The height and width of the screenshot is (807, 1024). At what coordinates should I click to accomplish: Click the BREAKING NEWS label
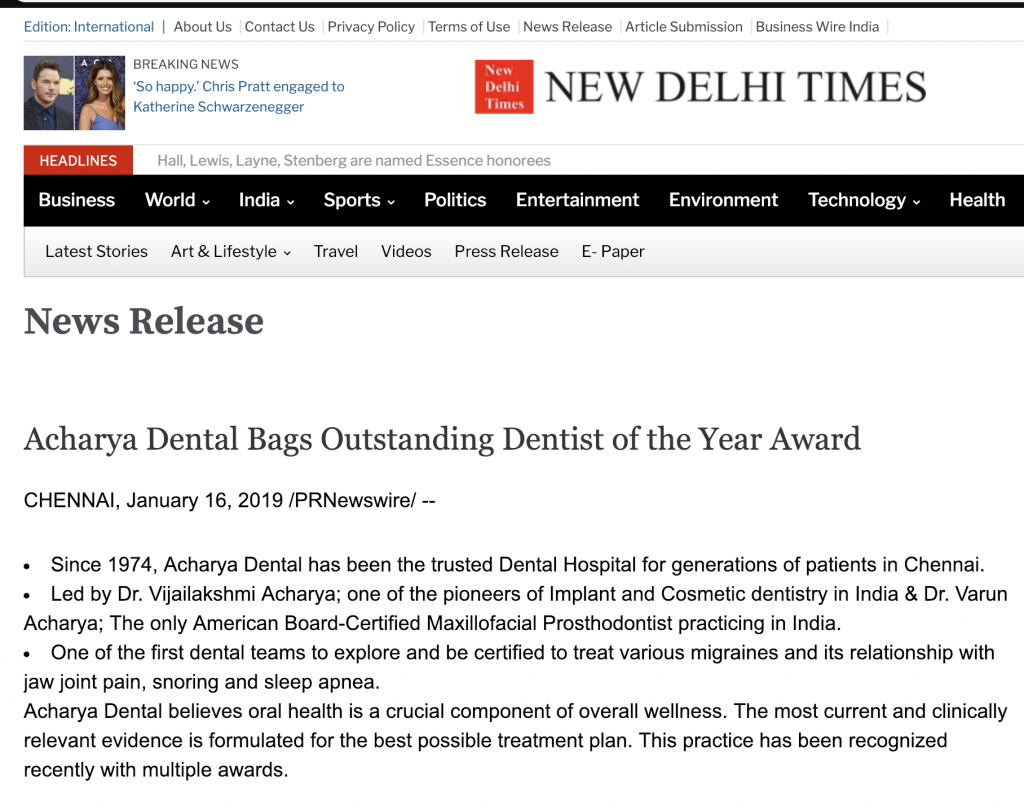(x=185, y=64)
